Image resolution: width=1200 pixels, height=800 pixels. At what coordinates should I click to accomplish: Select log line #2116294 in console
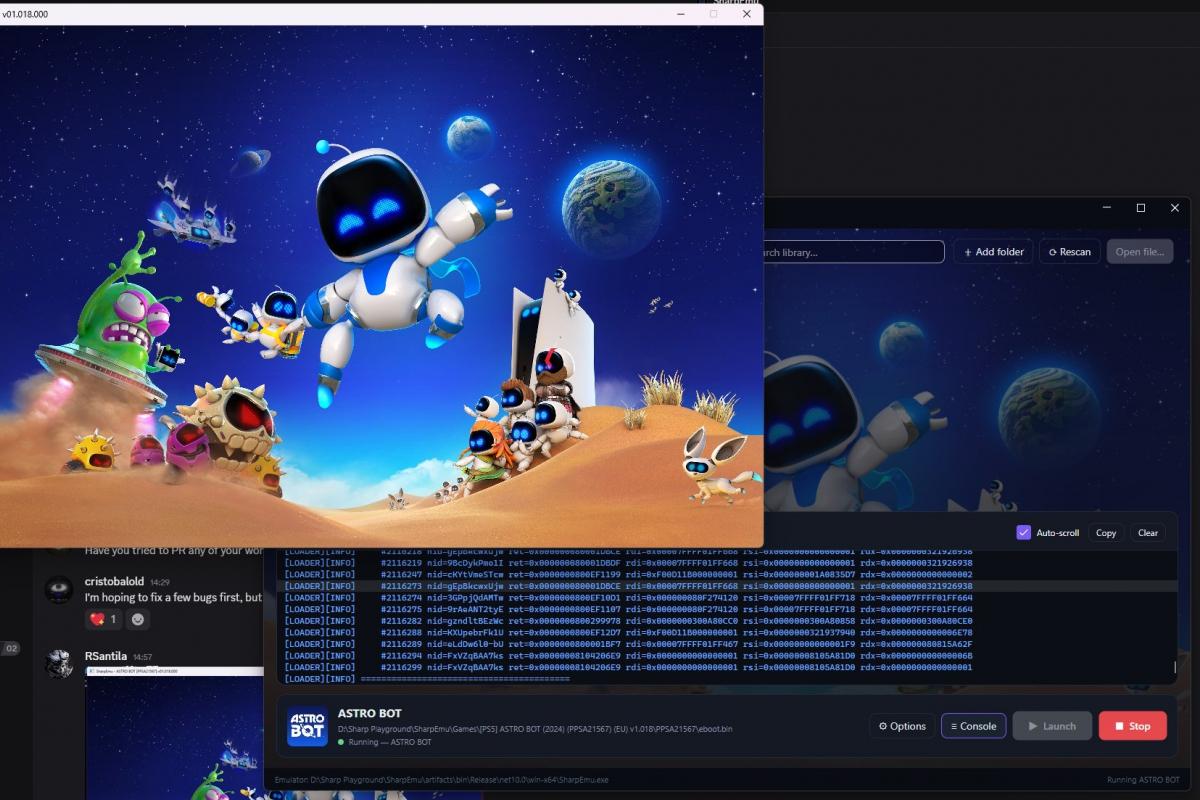pos(728,655)
